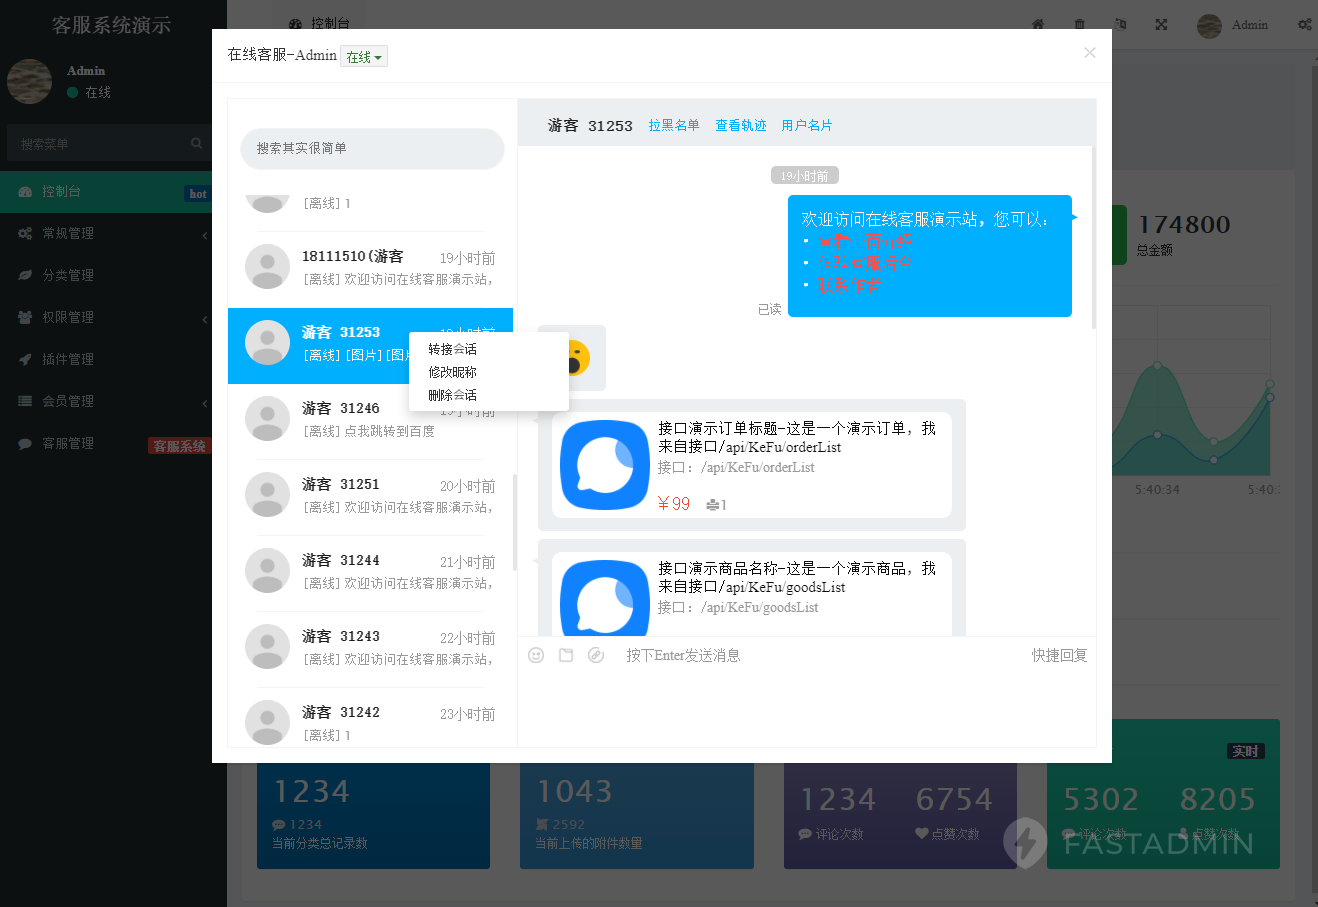This screenshot has height=907, width=1318.
Task: Click the paperclip attachment icon
Action: click(x=596, y=655)
